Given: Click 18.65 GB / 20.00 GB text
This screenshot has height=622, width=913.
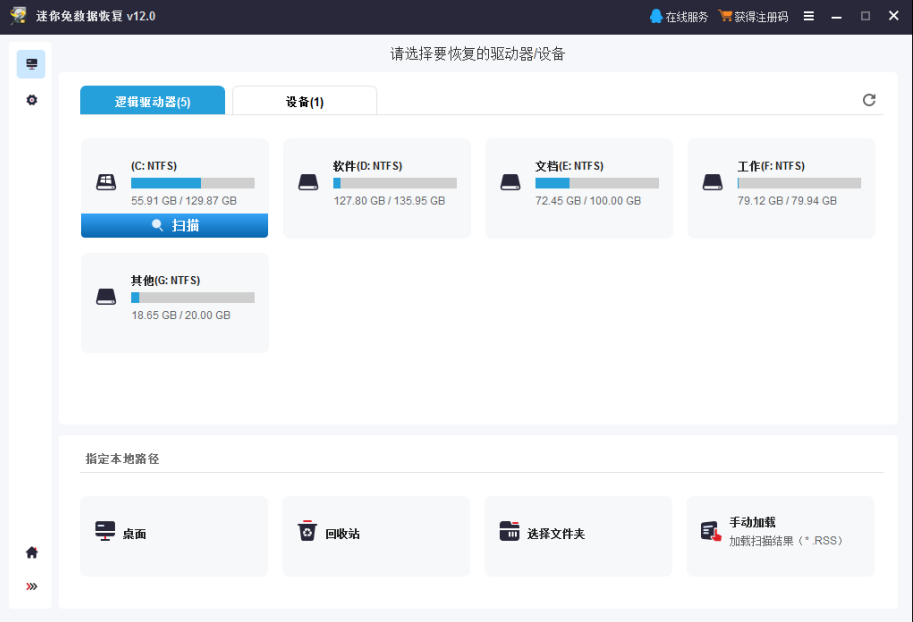Looking at the screenshot, I should point(181,315).
